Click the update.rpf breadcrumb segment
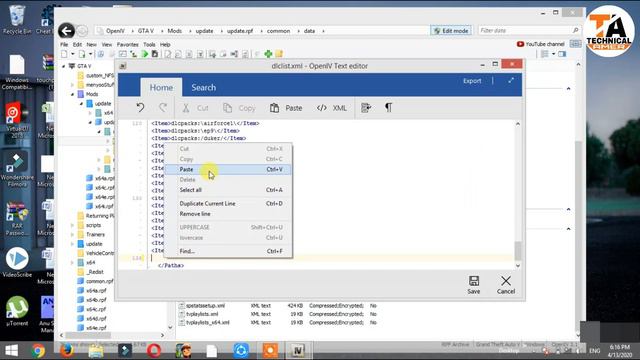Viewport: 640px width, 360px height. tap(240, 31)
